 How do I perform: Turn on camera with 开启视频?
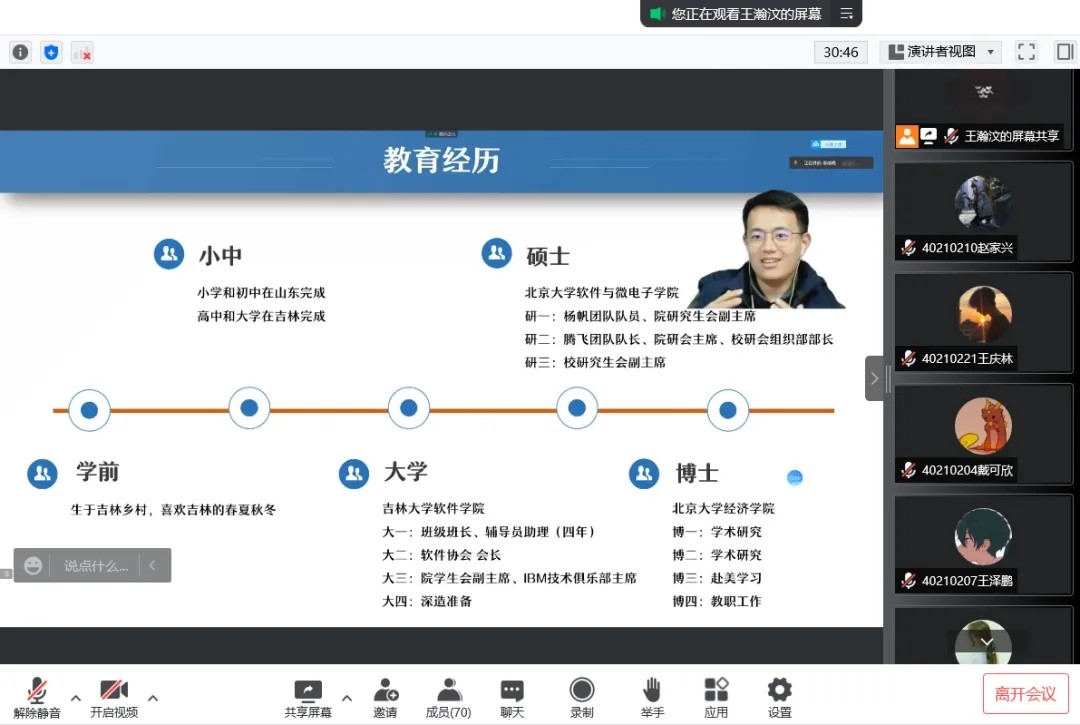coord(113,697)
